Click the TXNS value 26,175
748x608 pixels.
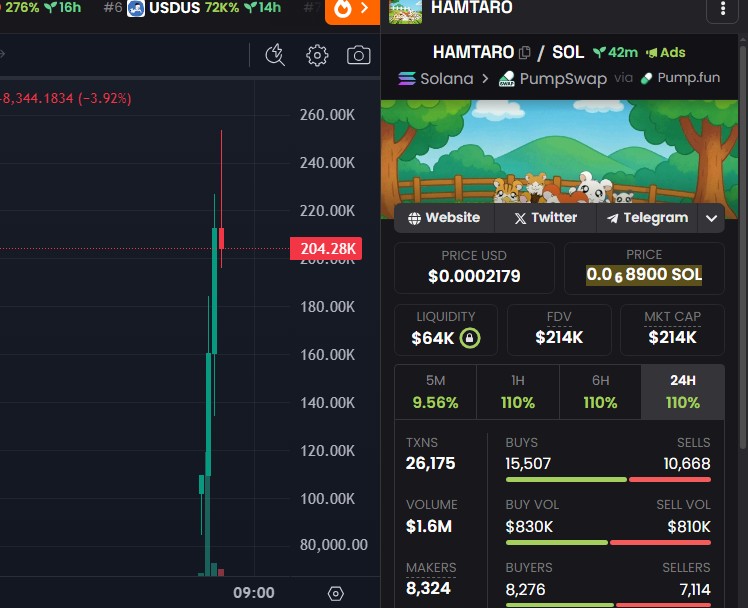tap(430, 464)
